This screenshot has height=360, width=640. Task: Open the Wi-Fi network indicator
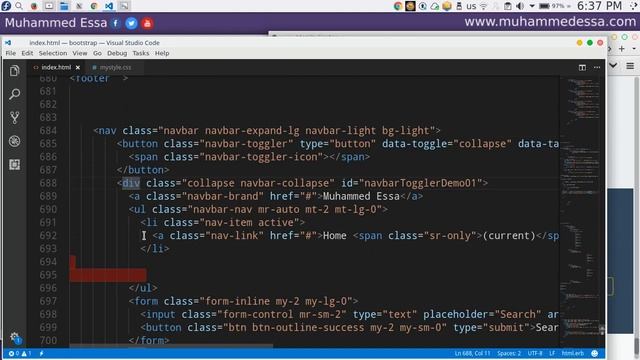[484, 6]
